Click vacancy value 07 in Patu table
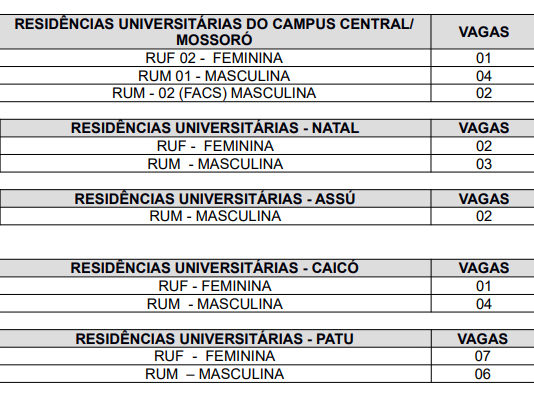Image resolution: width=534 pixels, height=396 pixels. [x=483, y=356]
